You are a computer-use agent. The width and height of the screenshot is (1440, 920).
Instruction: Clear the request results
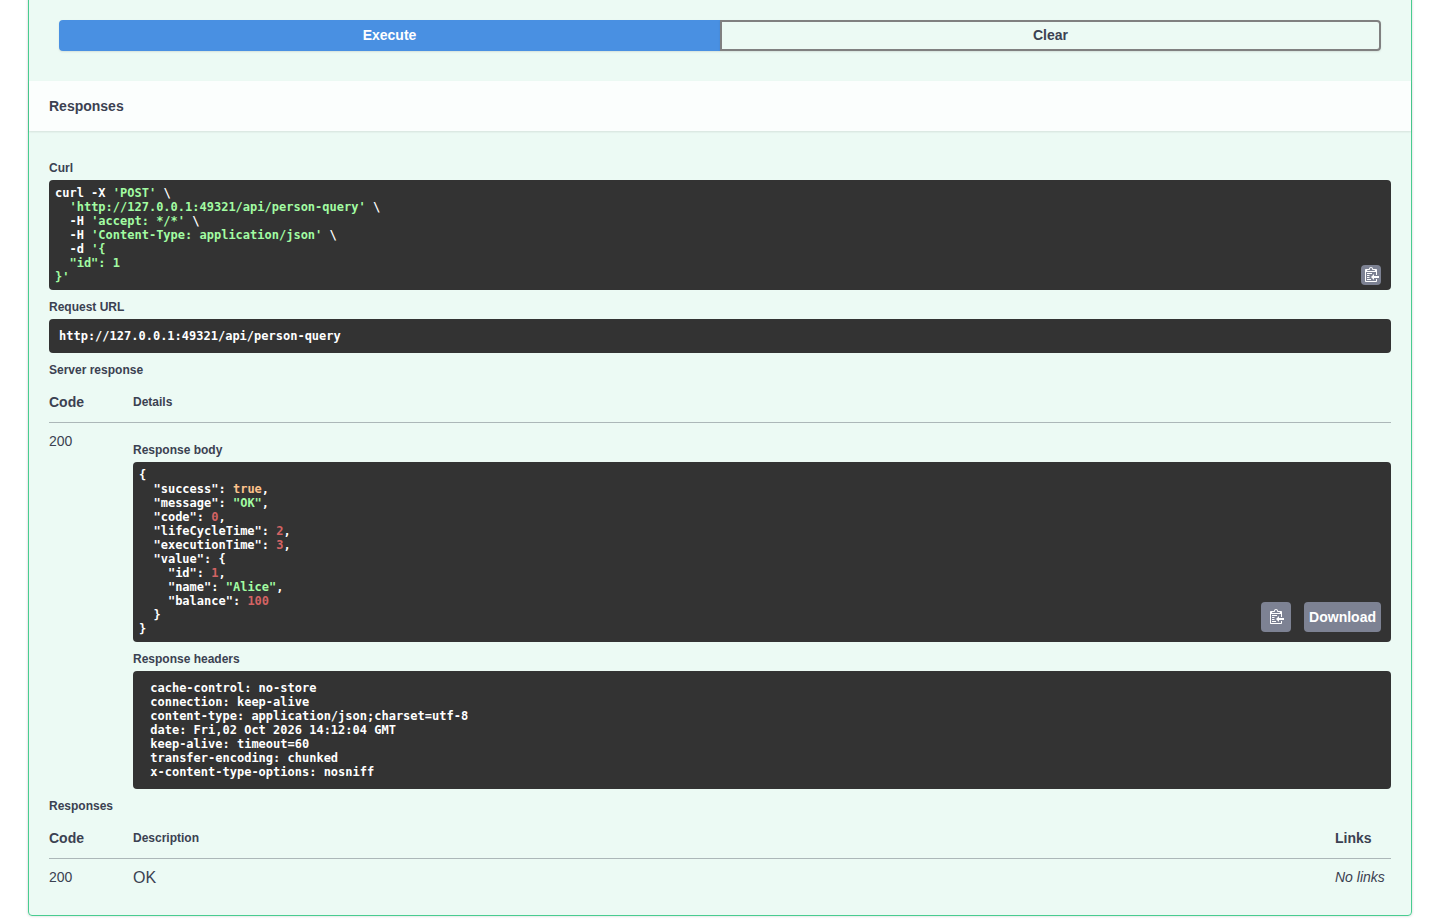tap(1050, 35)
